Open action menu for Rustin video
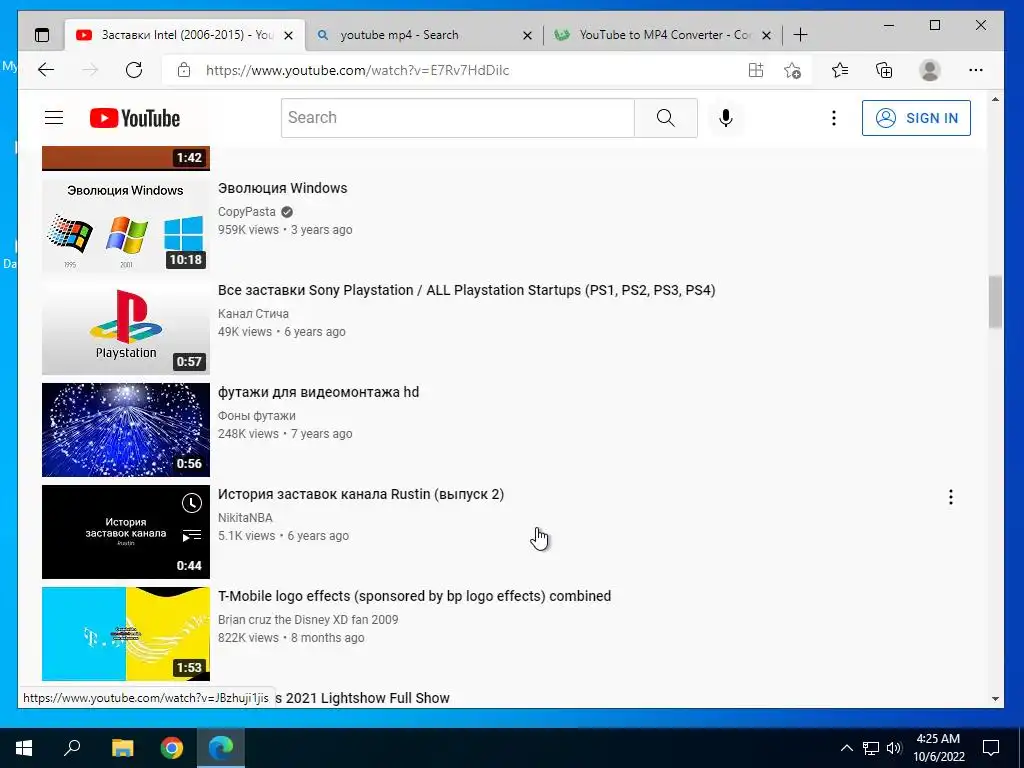1024x768 pixels. pyautogui.click(x=950, y=498)
